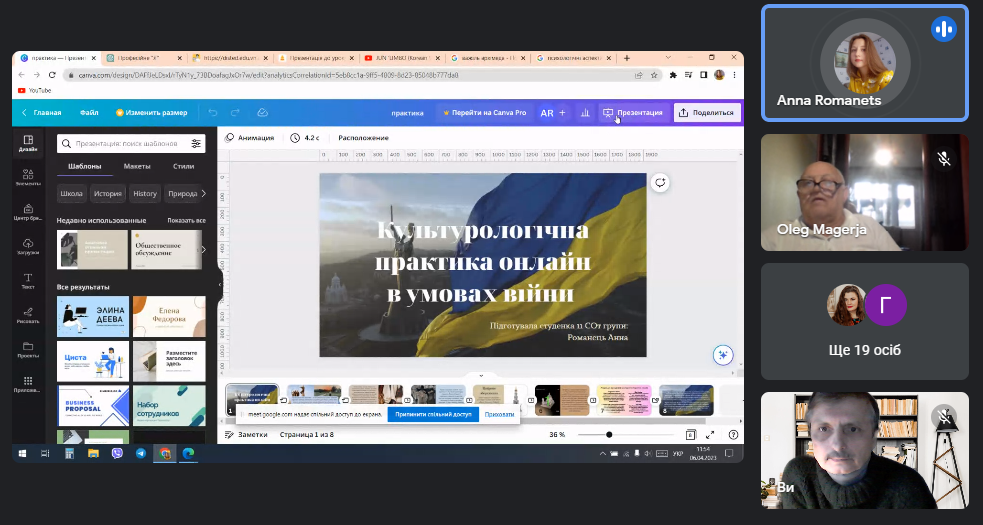
Task: Click the zoom slider handle
Action: (609, 435)
